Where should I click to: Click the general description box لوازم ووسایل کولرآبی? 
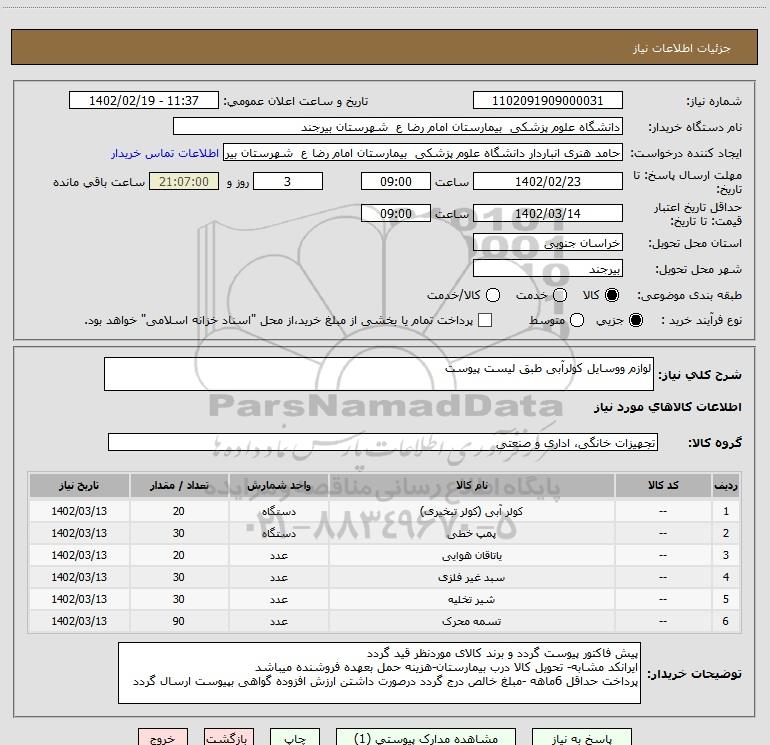click(x=379, y=374)
